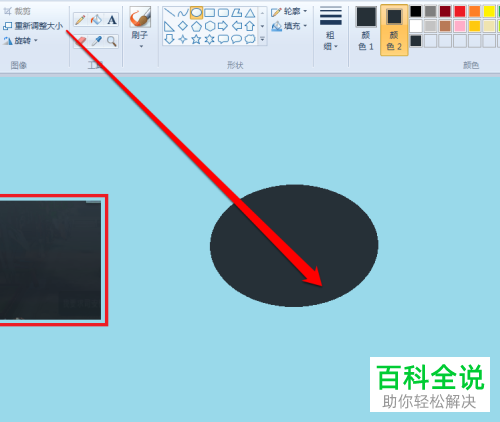Choose the Right triangle shape

(169, 26)
